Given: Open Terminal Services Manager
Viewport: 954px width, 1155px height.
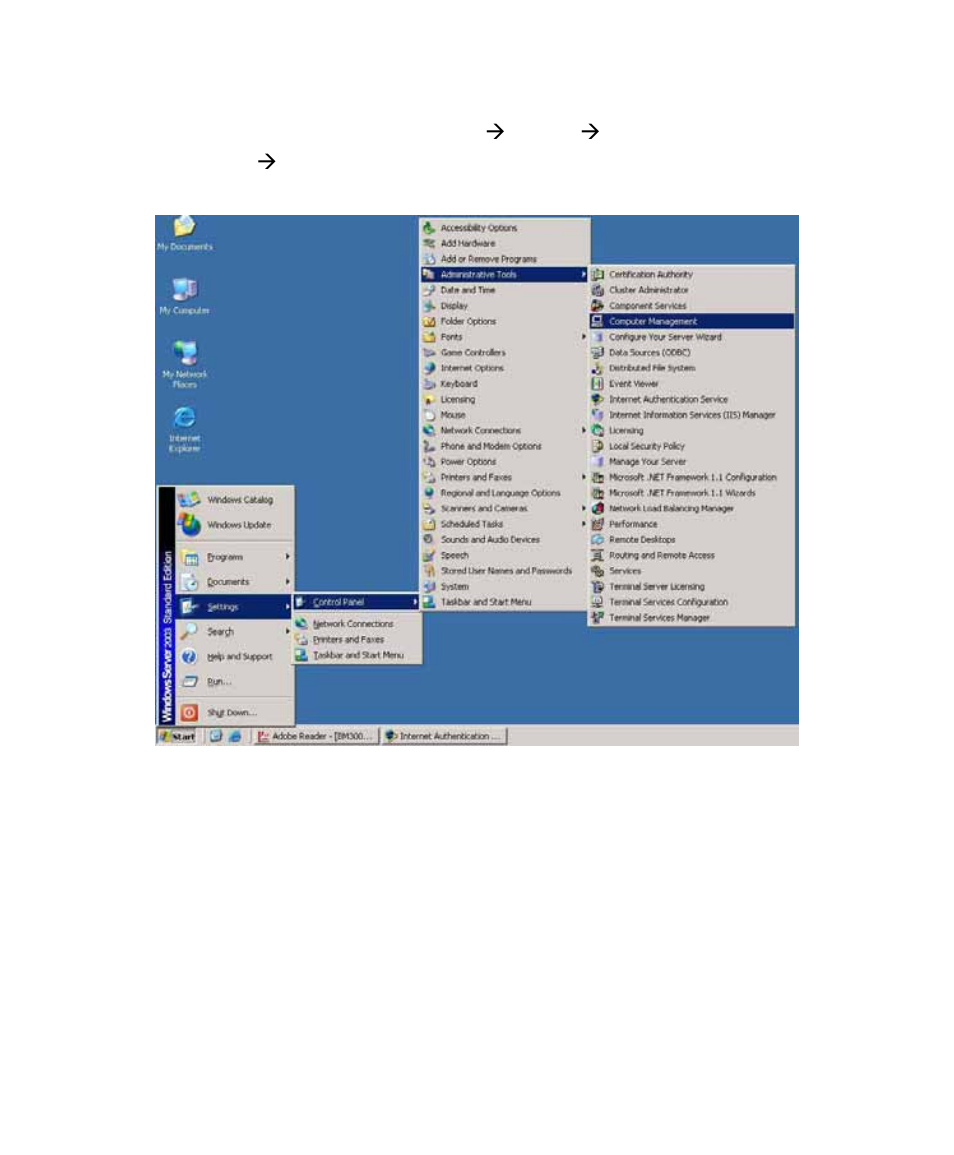Looking at the screenshot, I should (692, 617).
